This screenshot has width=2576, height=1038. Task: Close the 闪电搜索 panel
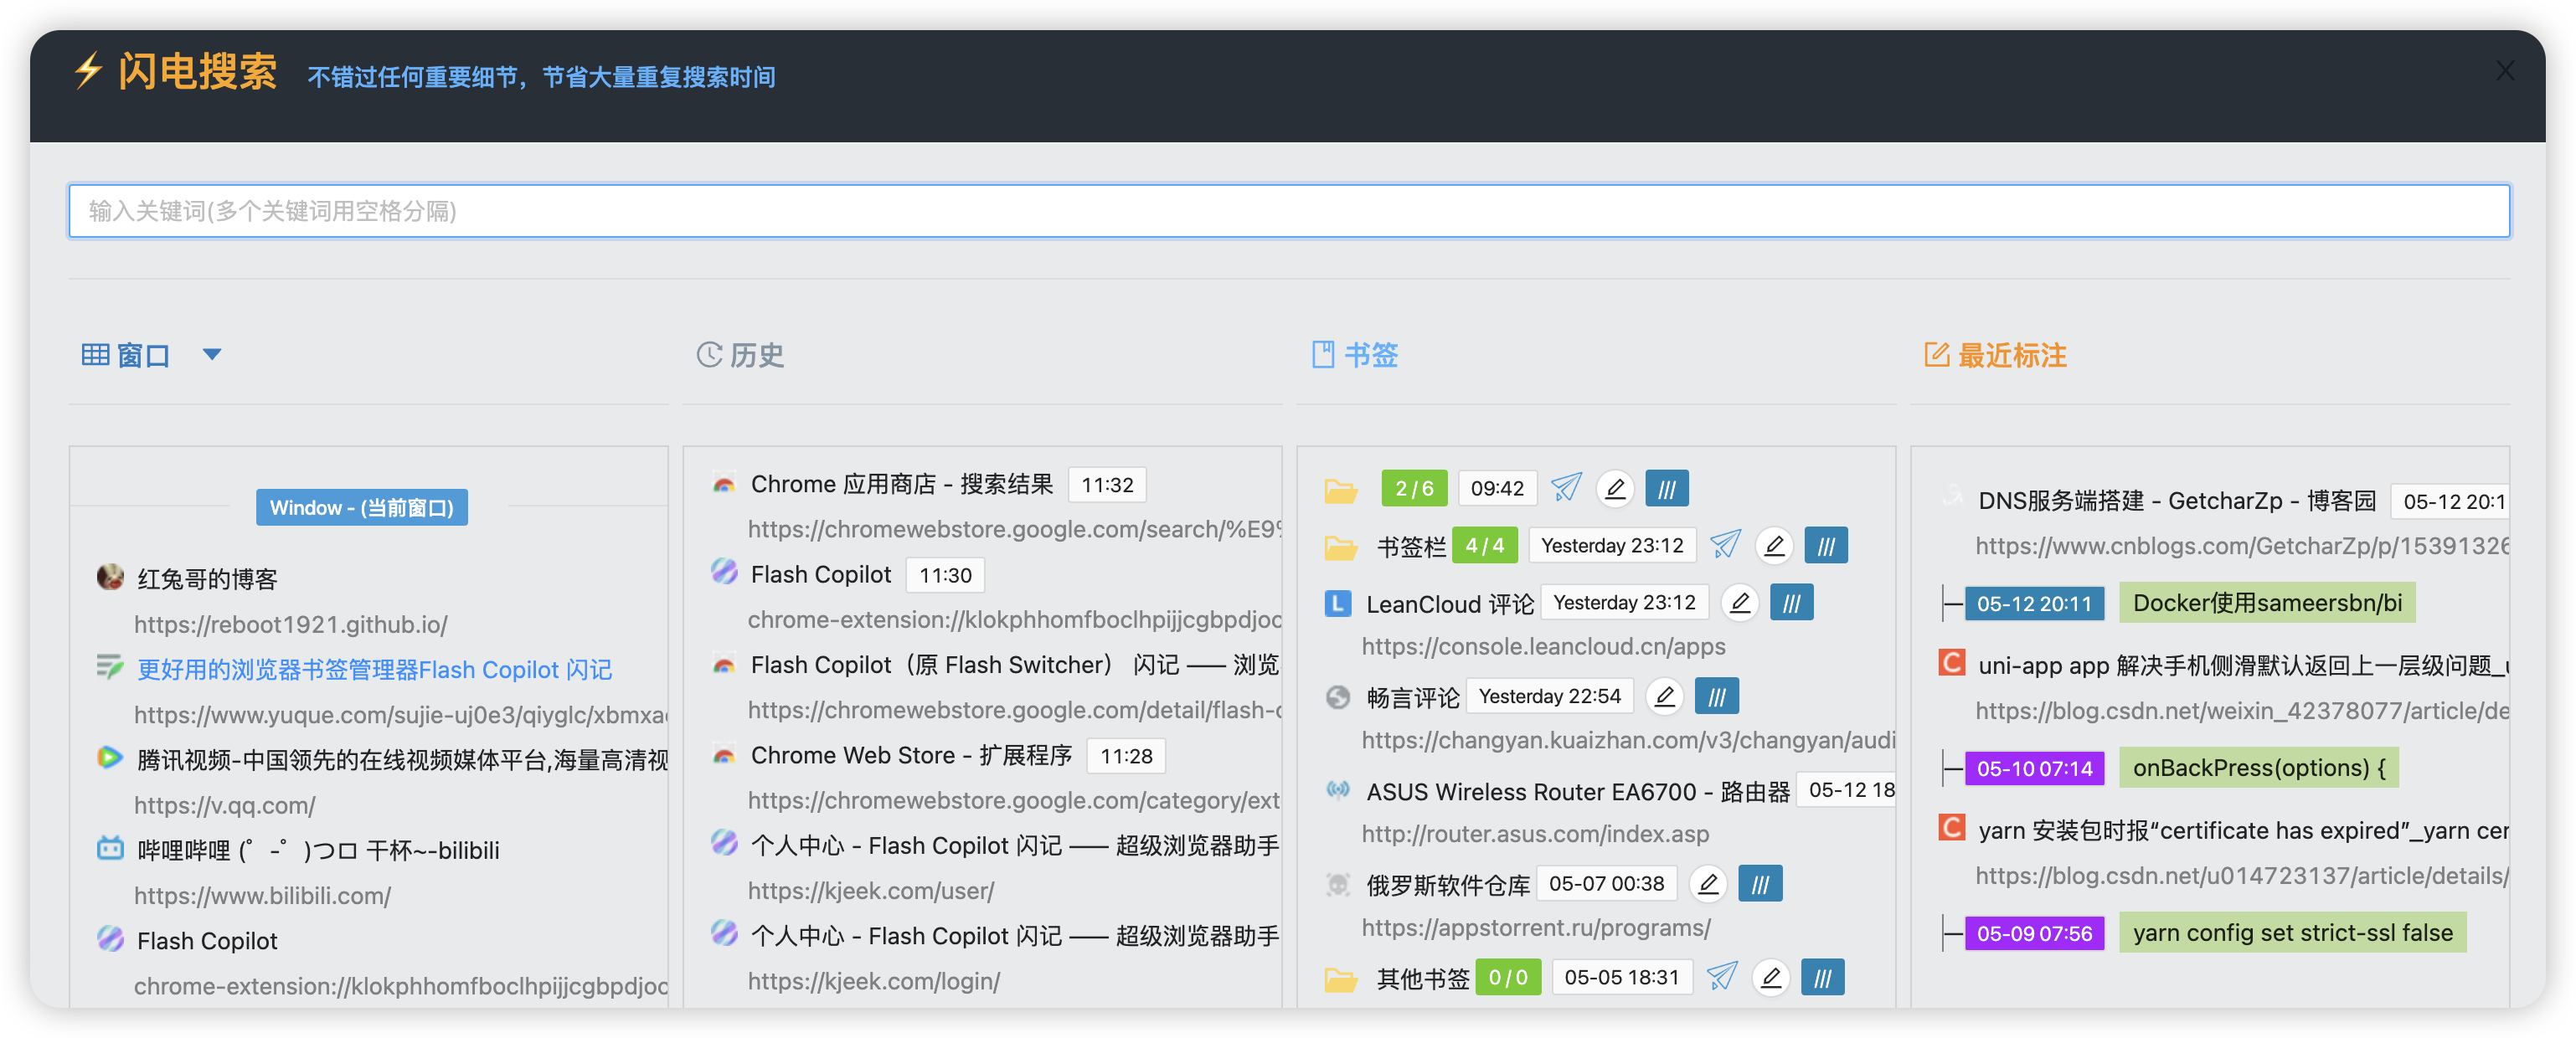pyautogui.click(x=2504, y=70)
